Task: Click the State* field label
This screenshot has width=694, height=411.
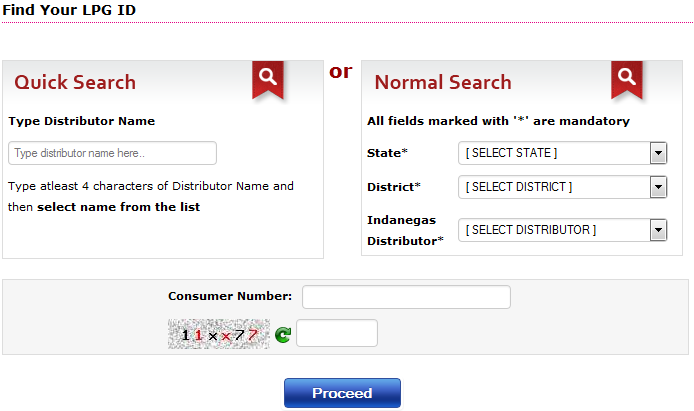Action: coord(388,153)
